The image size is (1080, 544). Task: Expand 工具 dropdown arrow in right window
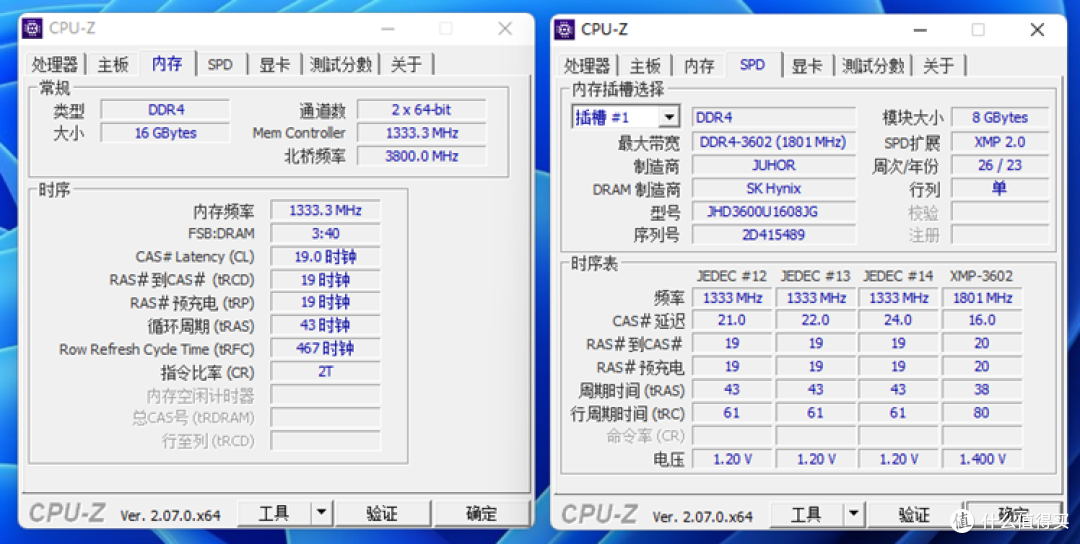(x=853, y=514)
